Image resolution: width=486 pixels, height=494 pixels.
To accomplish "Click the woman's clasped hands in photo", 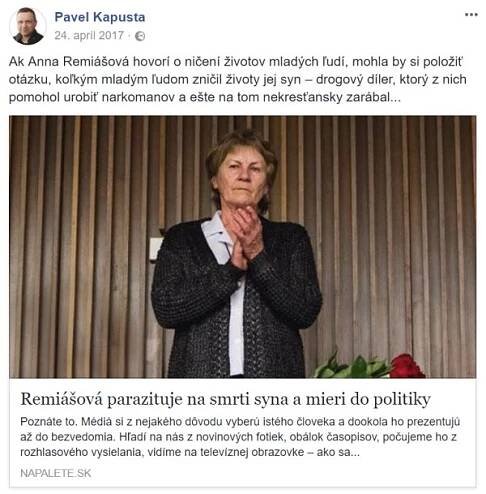I will [x=244, y=237].
